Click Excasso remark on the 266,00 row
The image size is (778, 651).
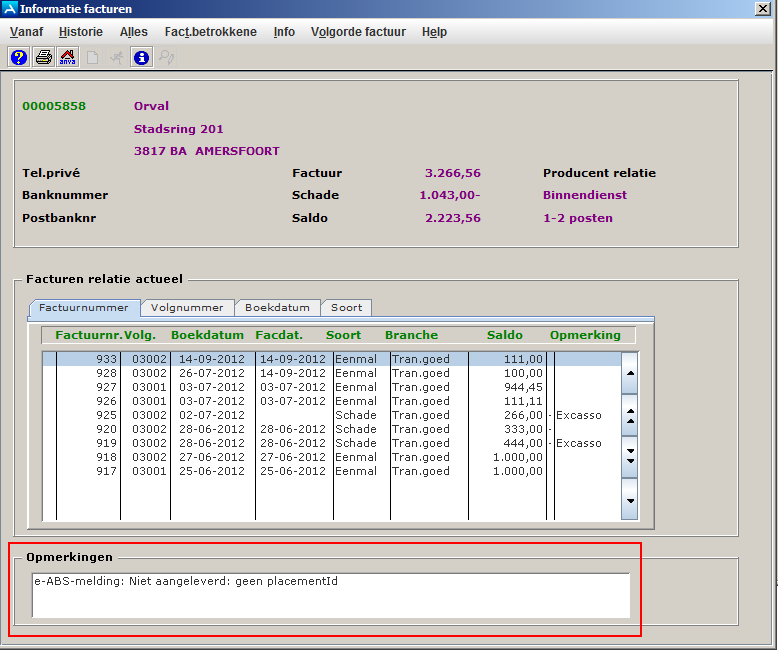[579, 415]
